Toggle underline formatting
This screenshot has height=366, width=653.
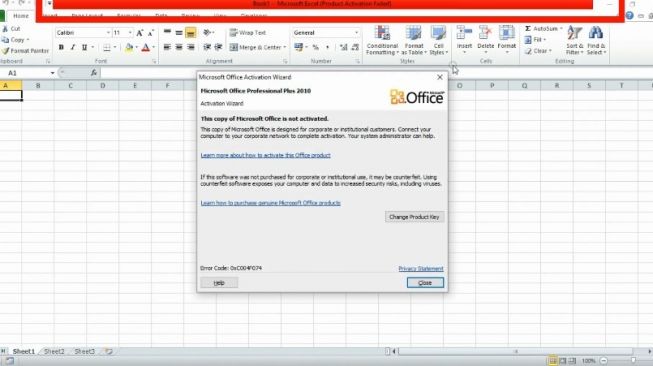85,47
